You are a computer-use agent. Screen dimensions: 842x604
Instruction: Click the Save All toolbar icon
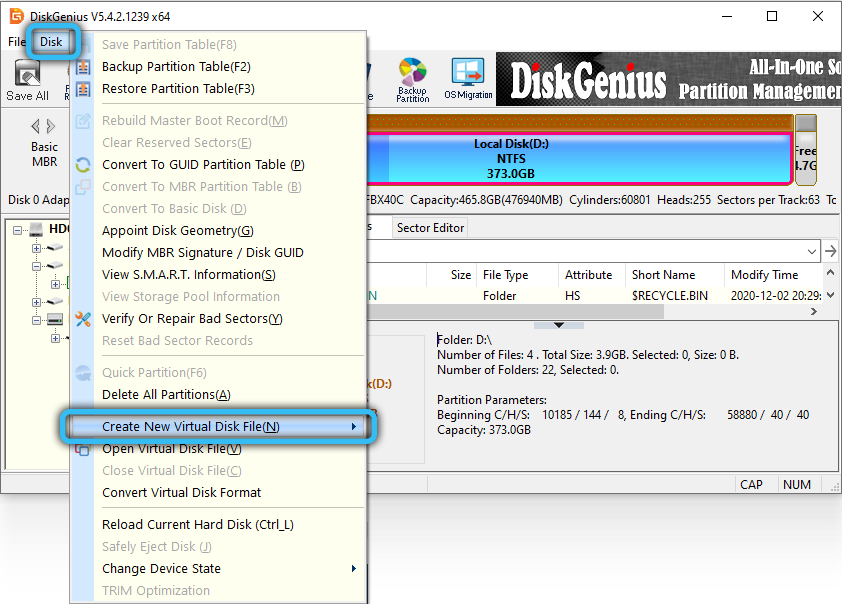(x=27, y=79)
